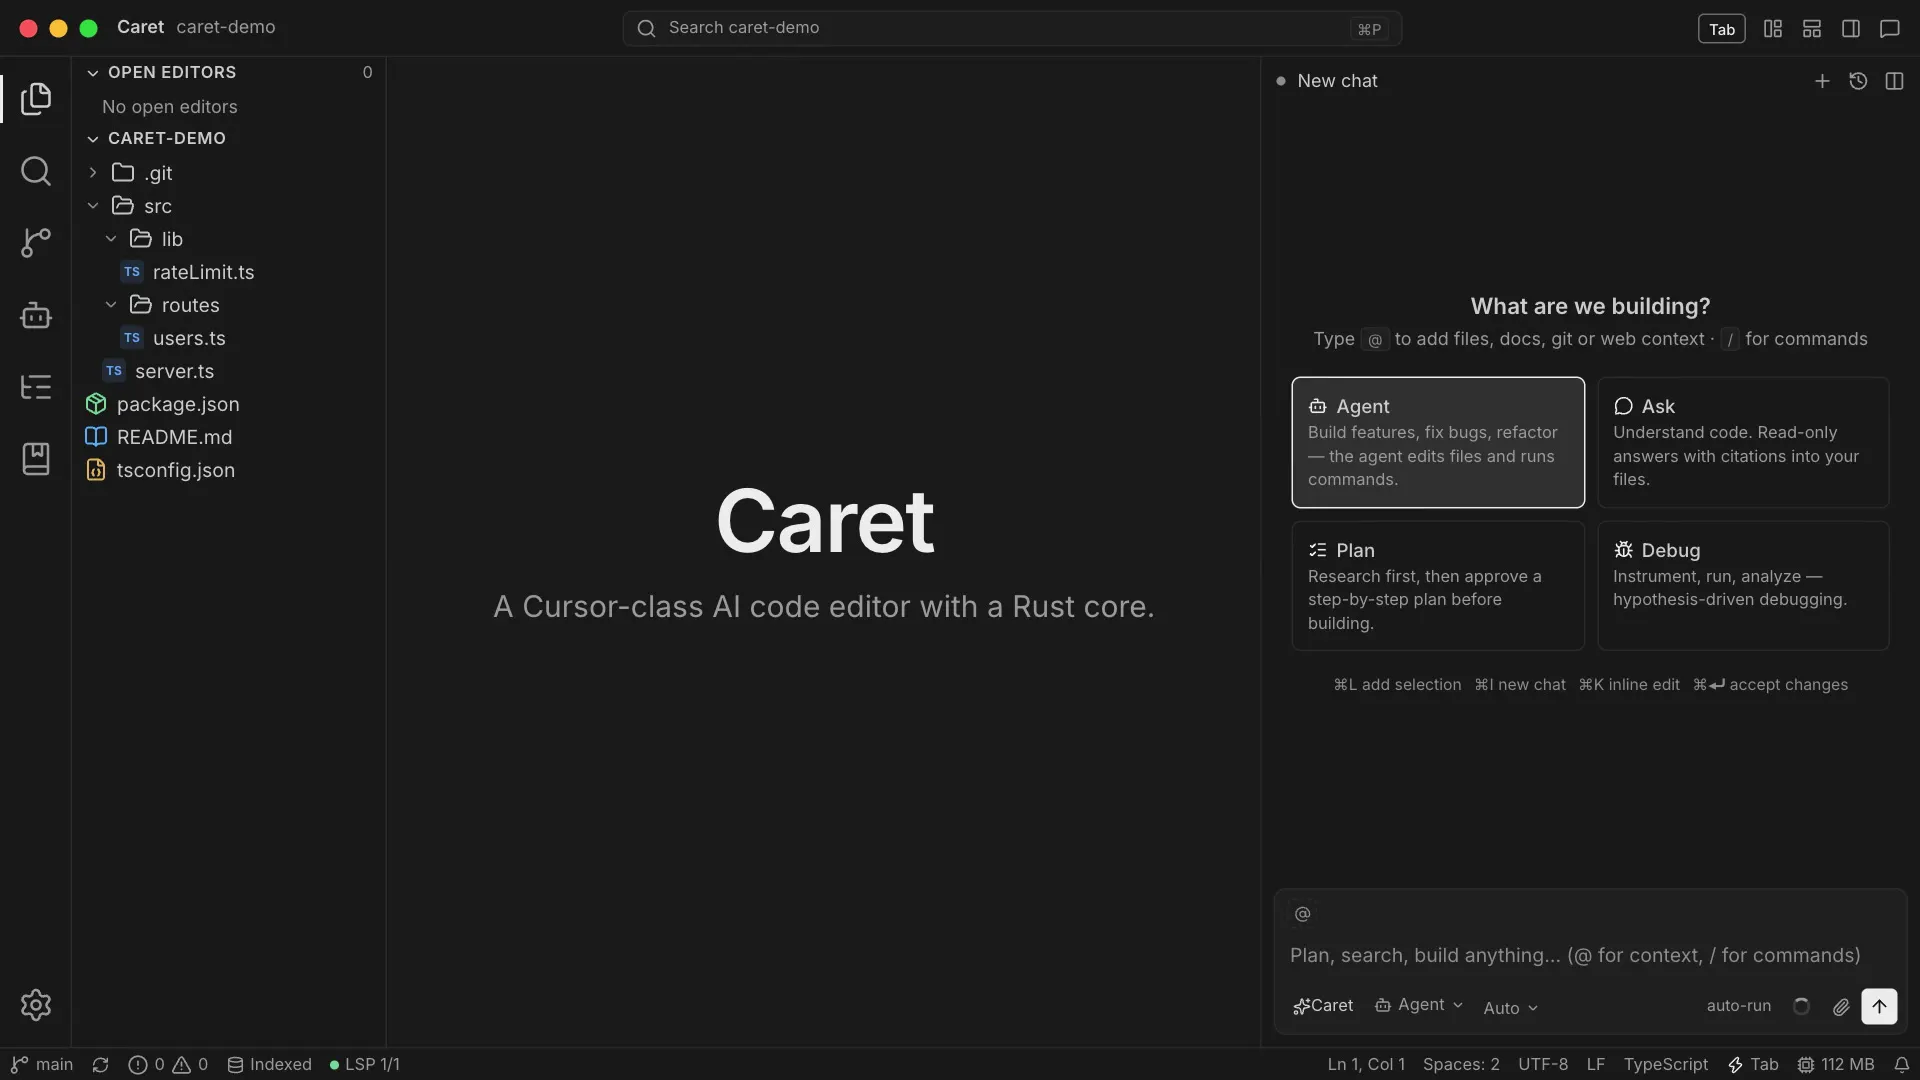Open the Source Control branch icon
Viewport: 1920px width, 1080px height.
pyautogui.click(x=36, y=242)
